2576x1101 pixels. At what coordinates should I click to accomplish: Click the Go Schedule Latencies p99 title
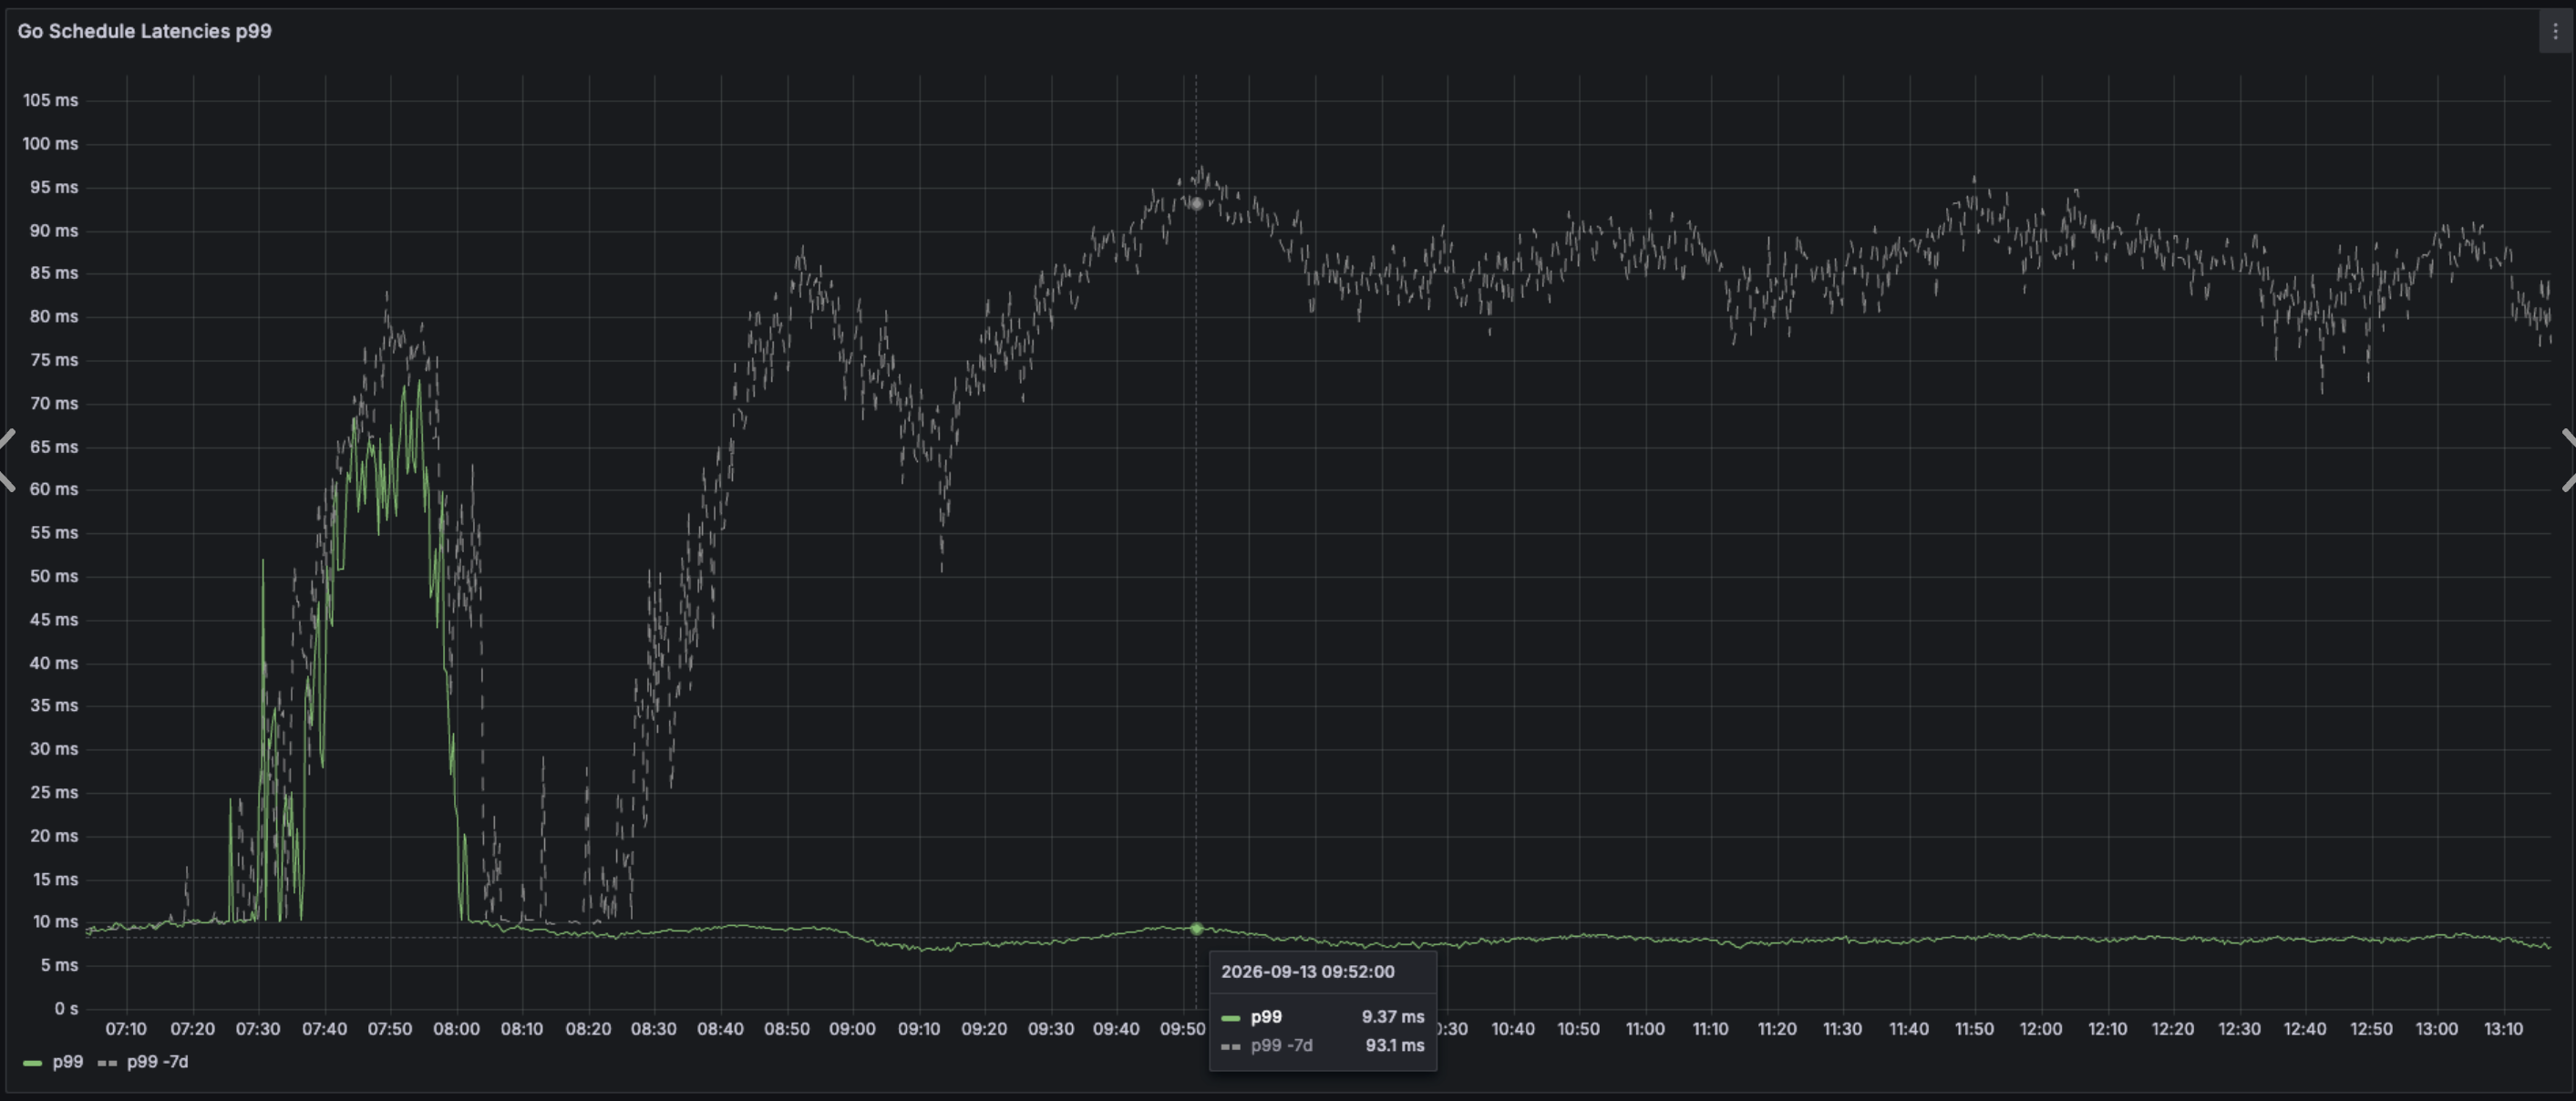point(144,31)
